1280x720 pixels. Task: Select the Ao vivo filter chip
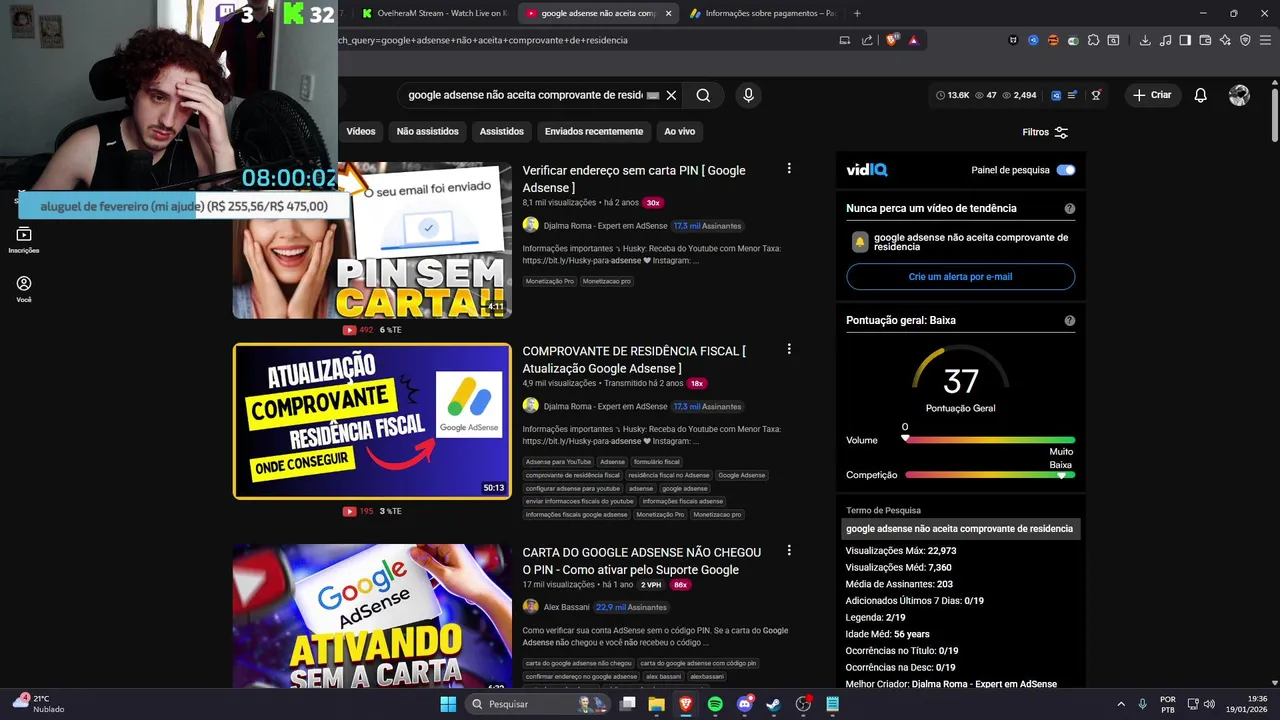point(679,132)
